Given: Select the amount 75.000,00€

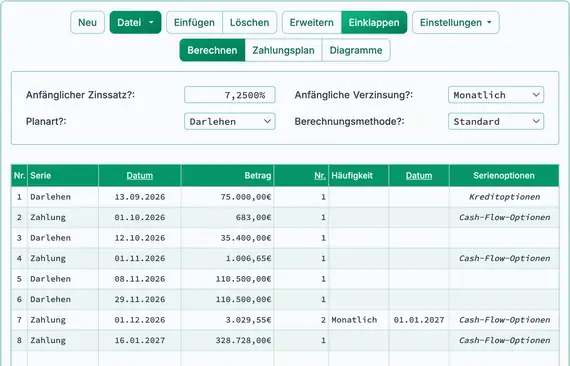Looking at the screenshot, I should (228, 197).
